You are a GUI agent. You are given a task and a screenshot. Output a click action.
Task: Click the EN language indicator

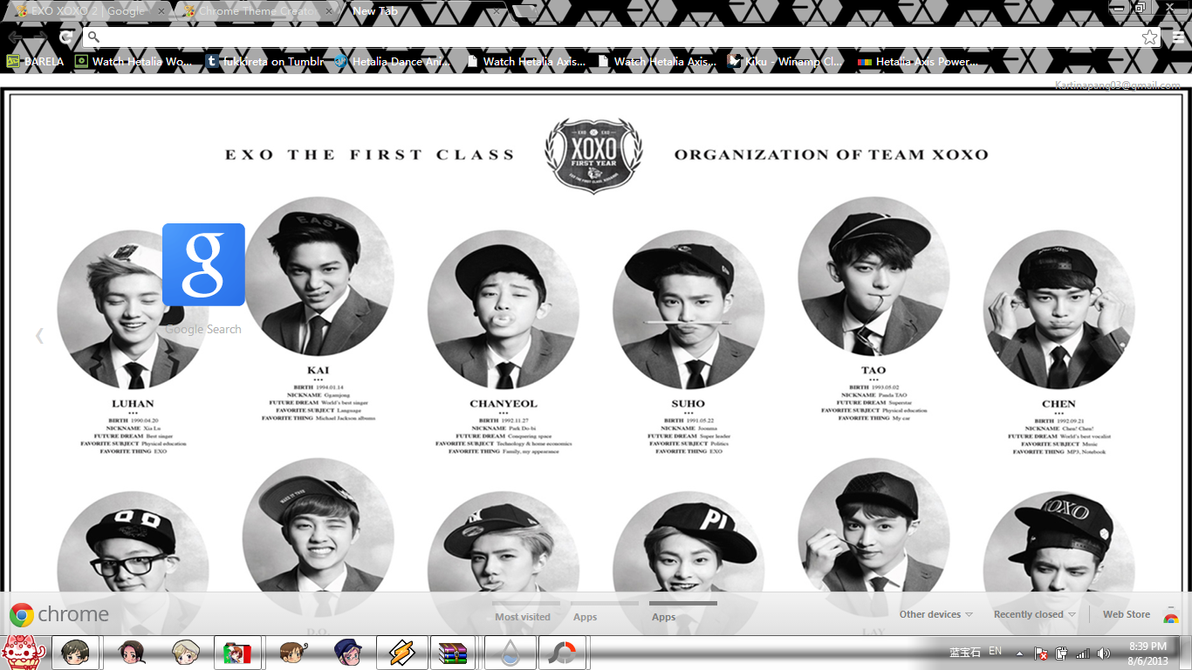tap(995, 652)
